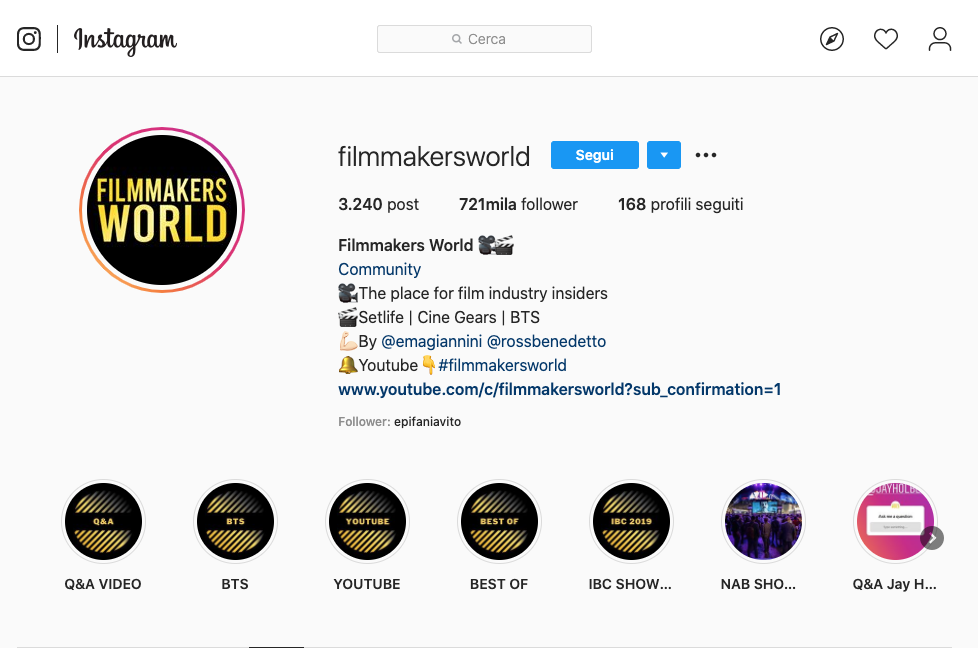Open the BEST OF highlight circle

coord(499,521)
